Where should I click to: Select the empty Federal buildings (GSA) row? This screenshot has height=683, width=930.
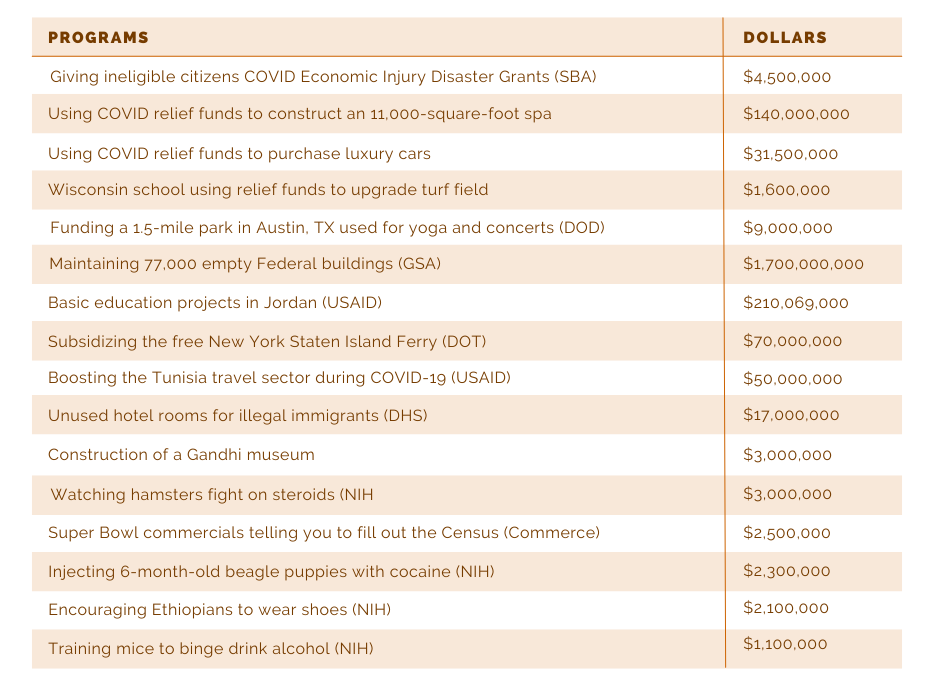click(245, 265)
